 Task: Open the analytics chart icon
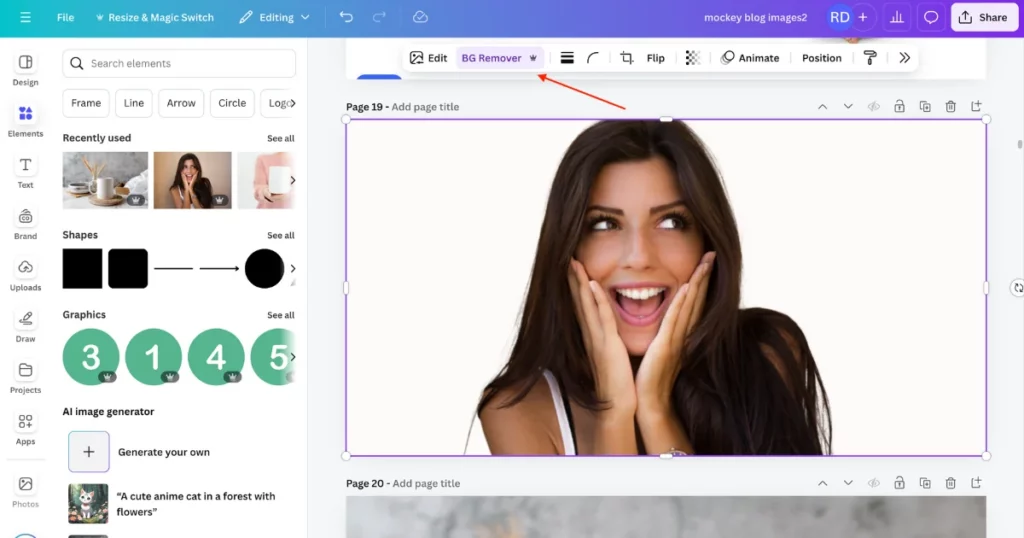tap(897, 18)
